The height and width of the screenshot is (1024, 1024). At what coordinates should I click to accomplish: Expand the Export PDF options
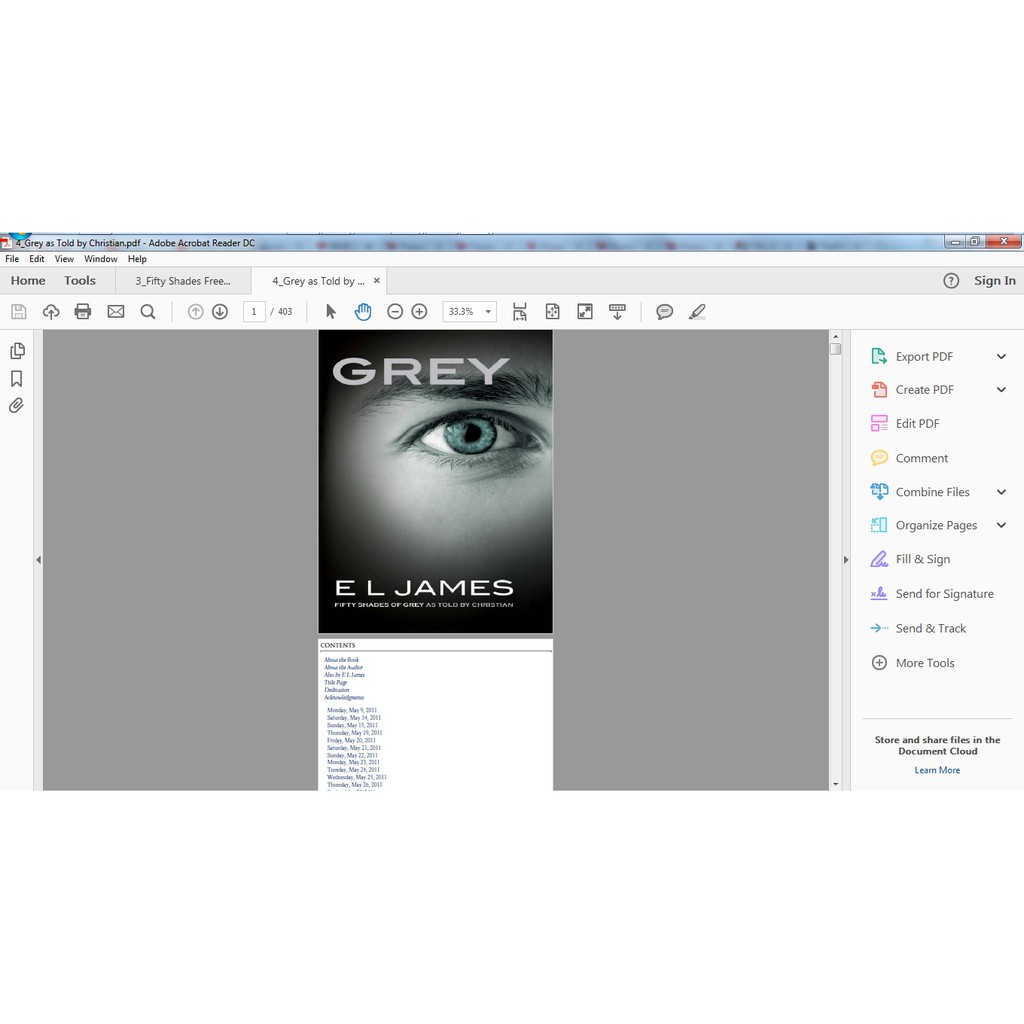point(1001,357)
